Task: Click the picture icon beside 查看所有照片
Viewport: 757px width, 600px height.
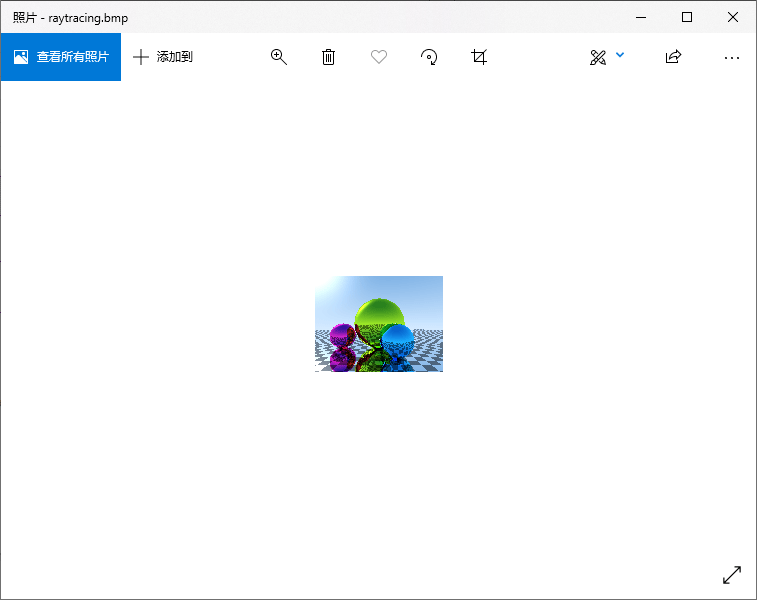Action: [21, 57]
